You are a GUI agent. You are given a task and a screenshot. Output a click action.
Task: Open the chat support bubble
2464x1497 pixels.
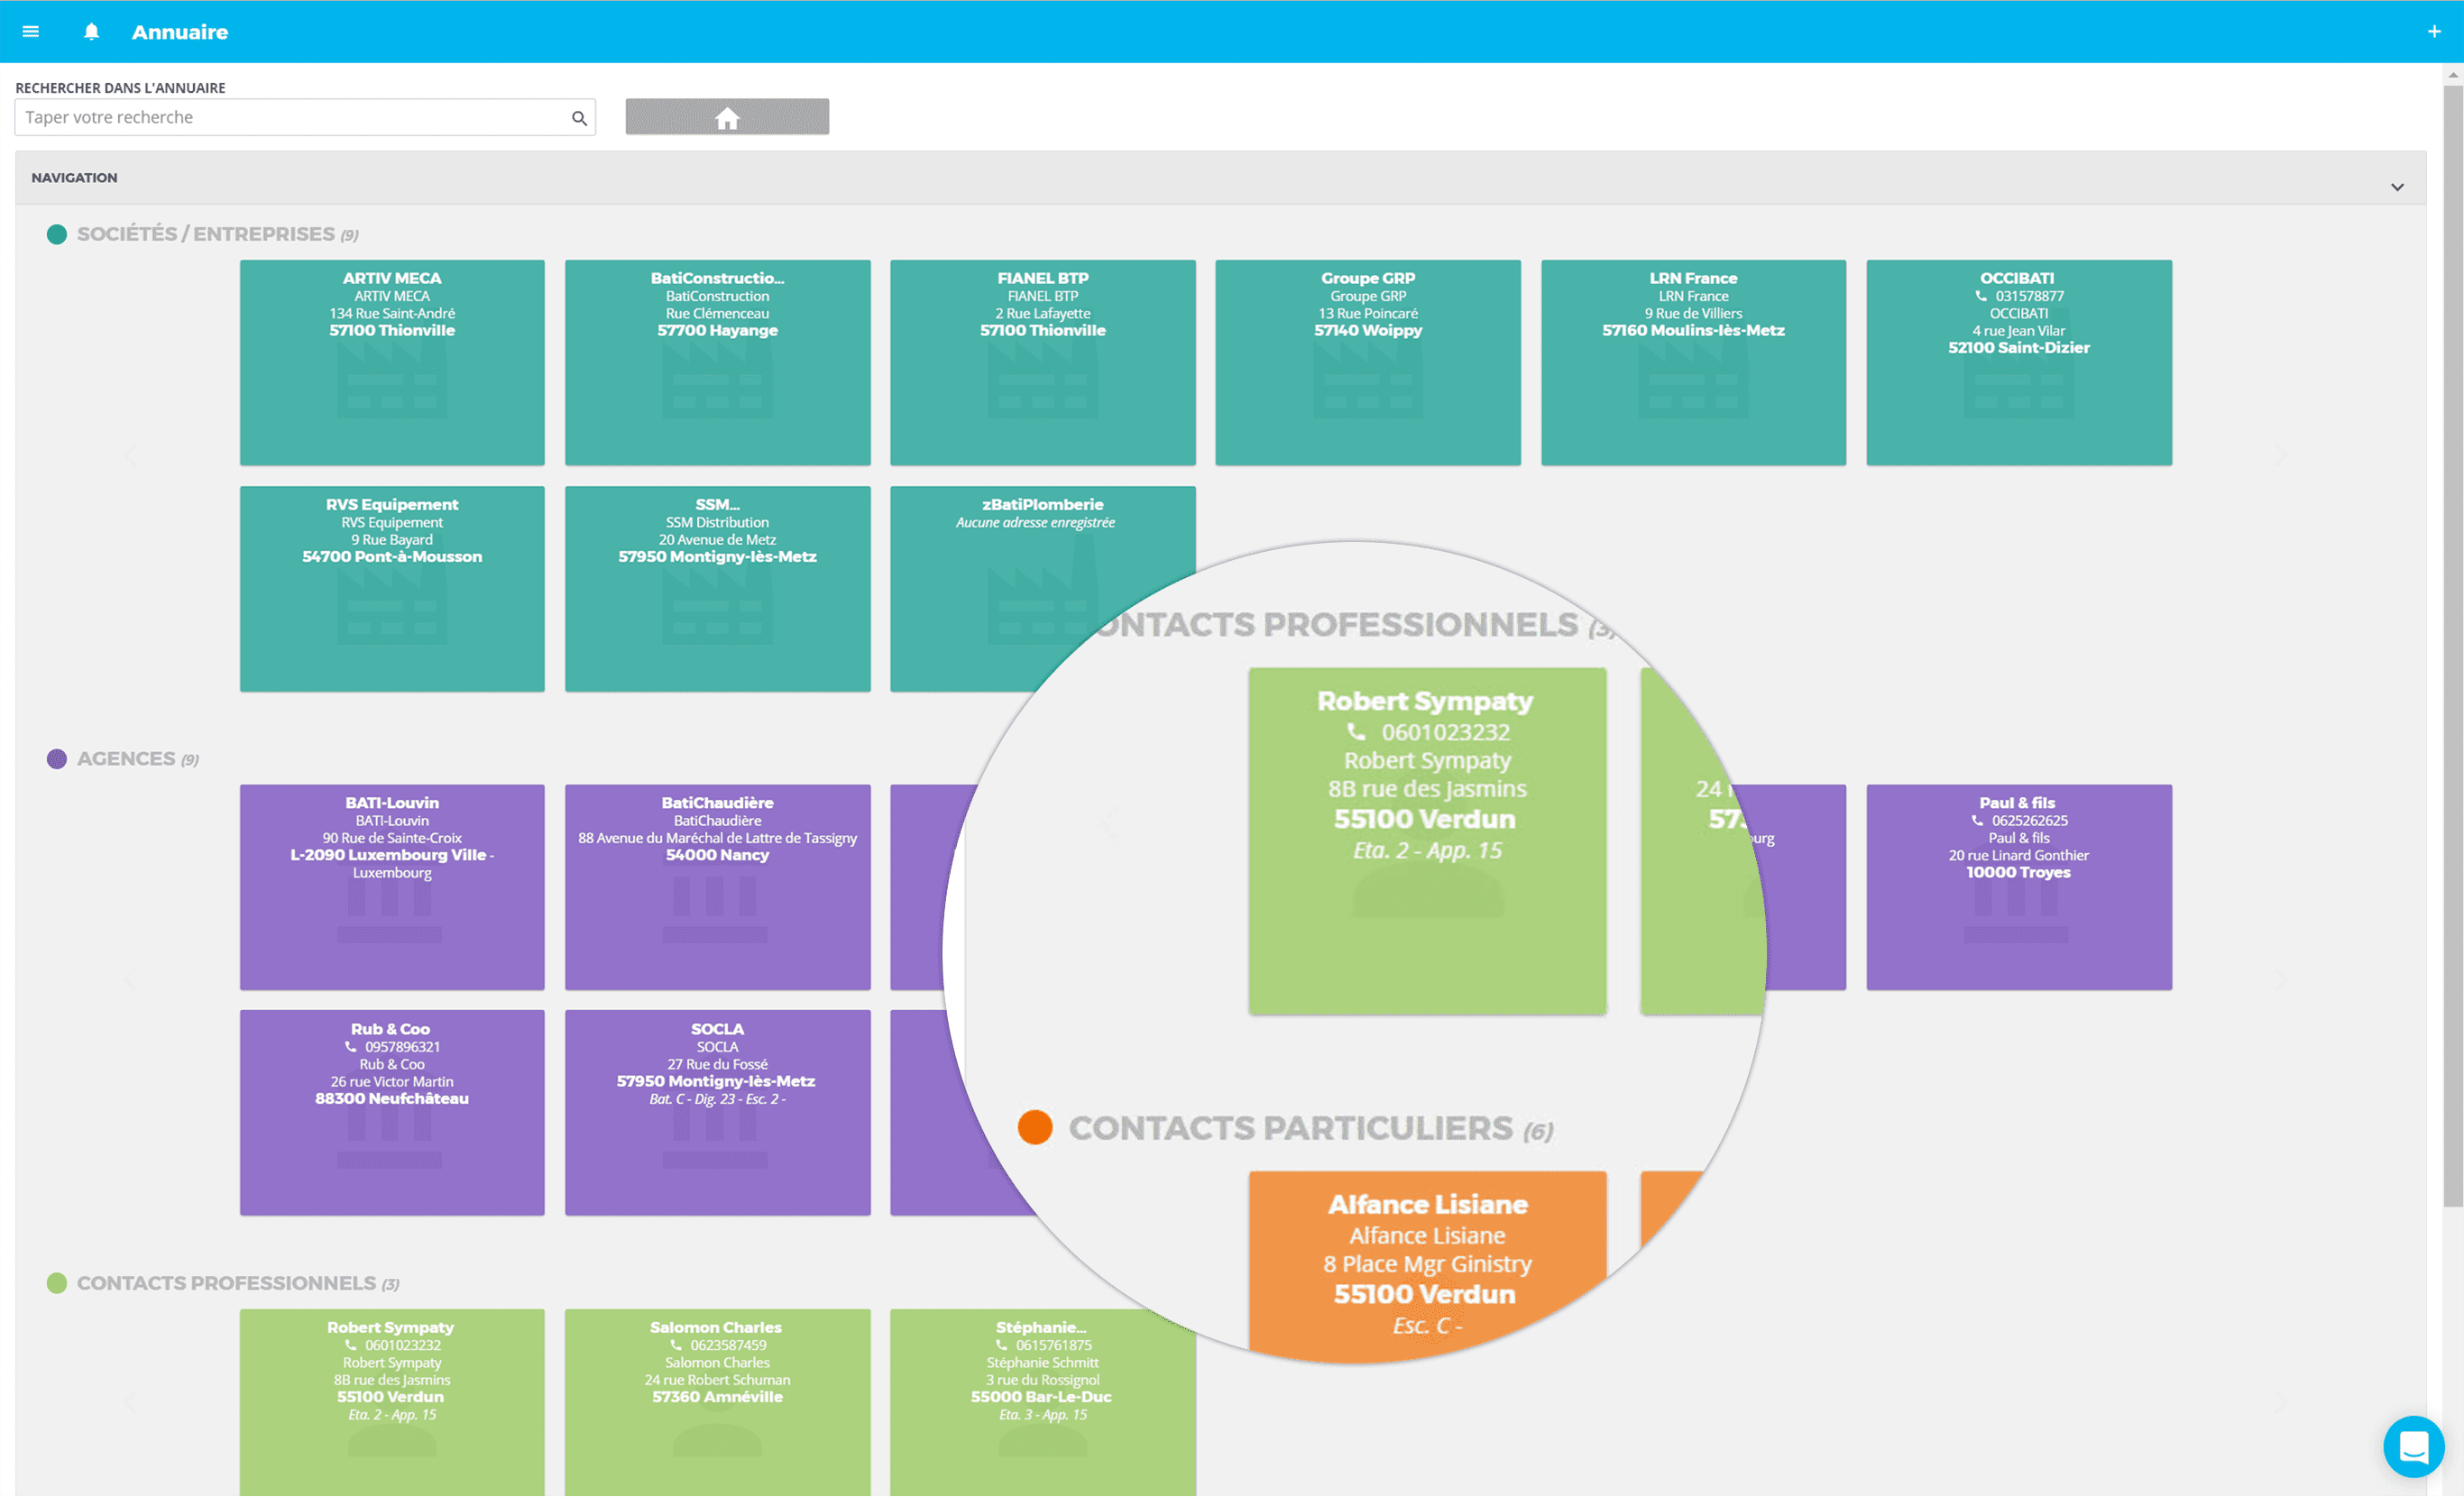(2413, 1446)
